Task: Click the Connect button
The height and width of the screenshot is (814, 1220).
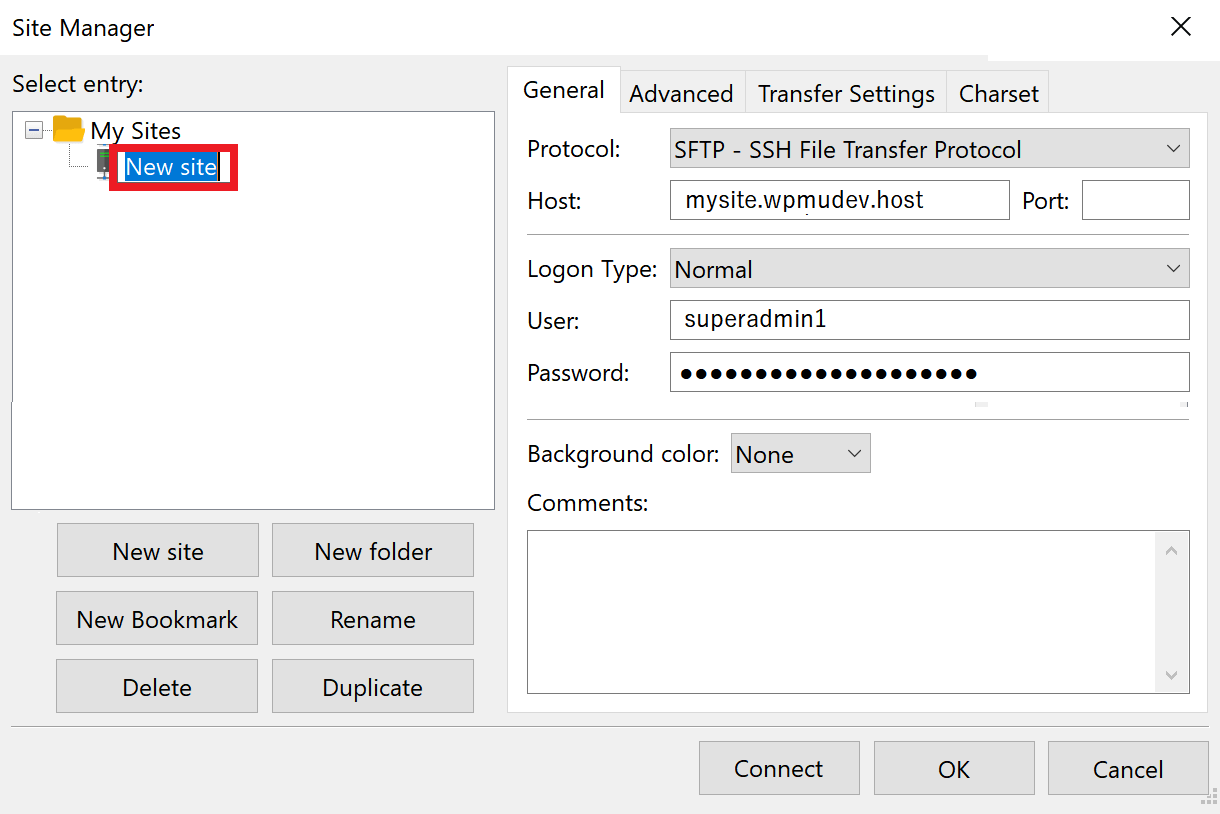Action: pos(778,768)
